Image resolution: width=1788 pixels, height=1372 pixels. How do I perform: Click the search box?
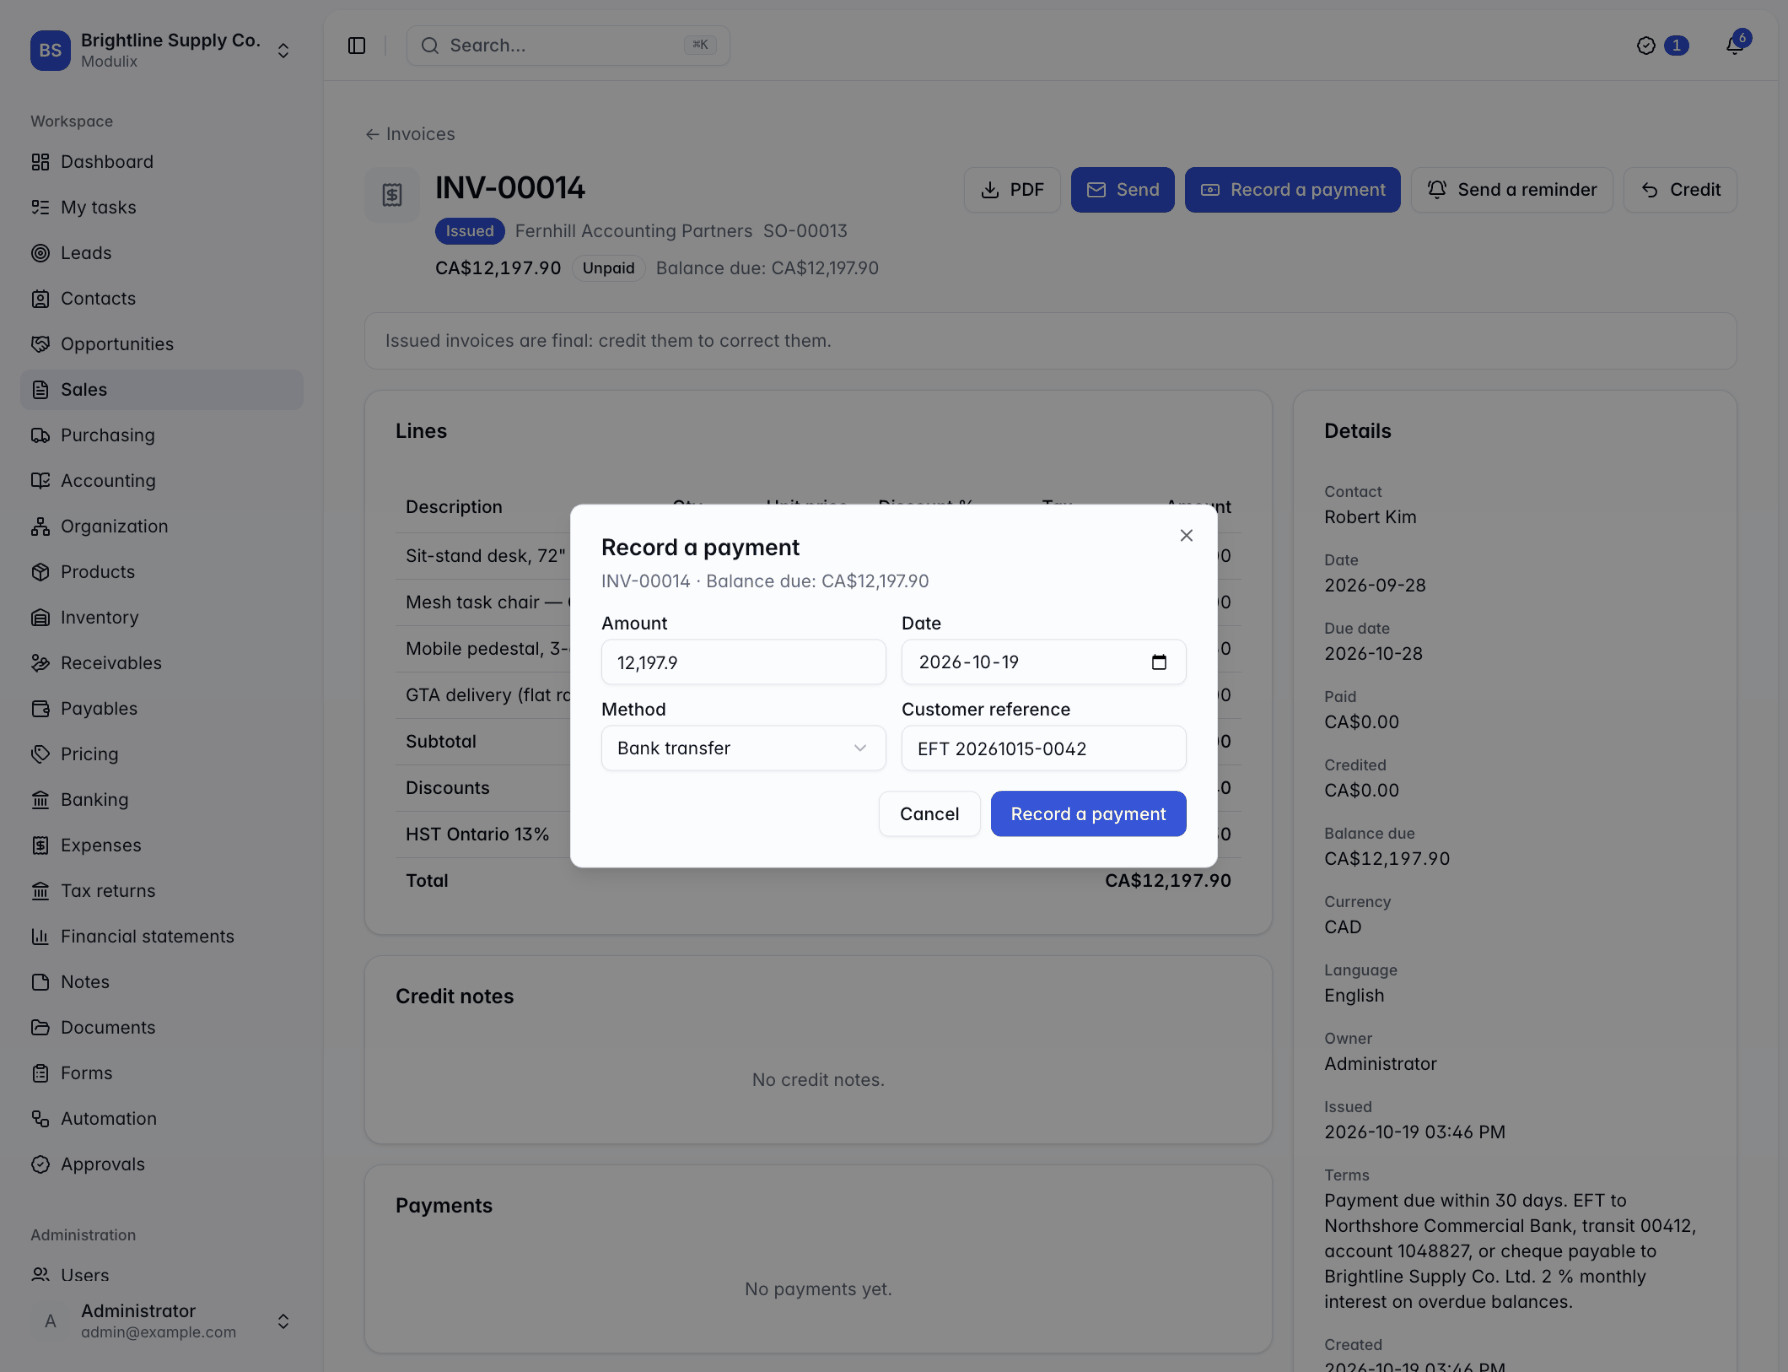tap(568, 45)
